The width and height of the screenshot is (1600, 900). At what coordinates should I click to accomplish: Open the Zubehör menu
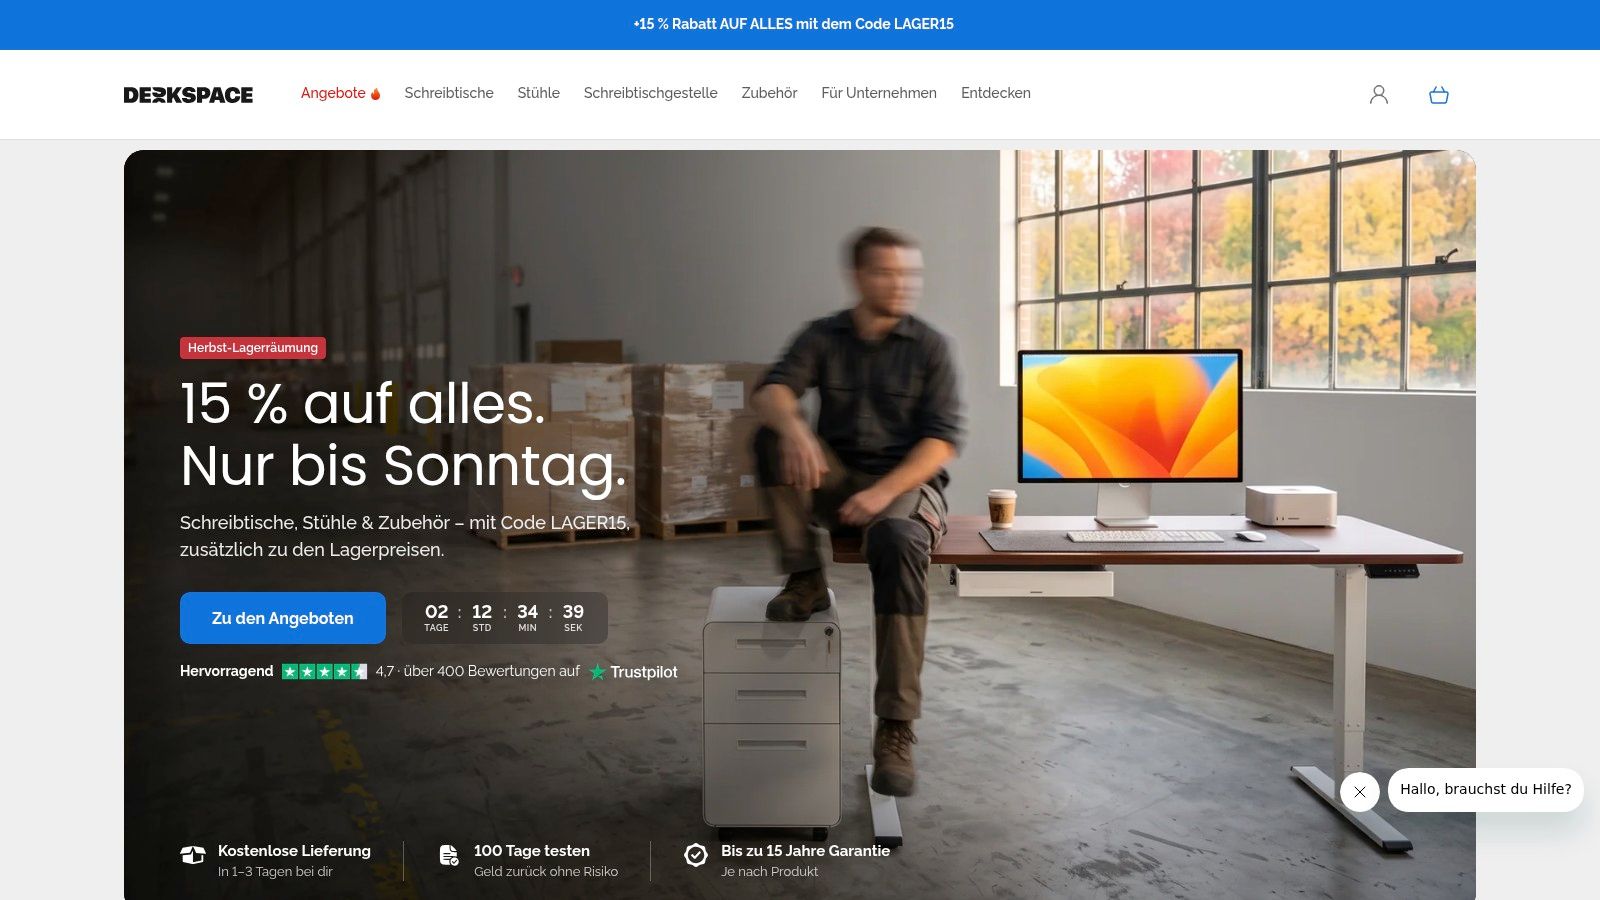pos(769,93)
